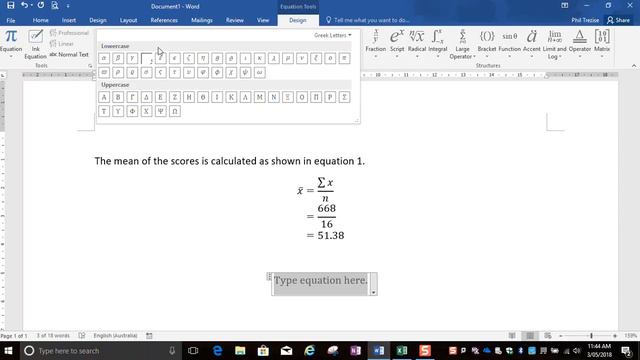Click the Ink Equation button
The image size is (640, 360).
point(36,44)
